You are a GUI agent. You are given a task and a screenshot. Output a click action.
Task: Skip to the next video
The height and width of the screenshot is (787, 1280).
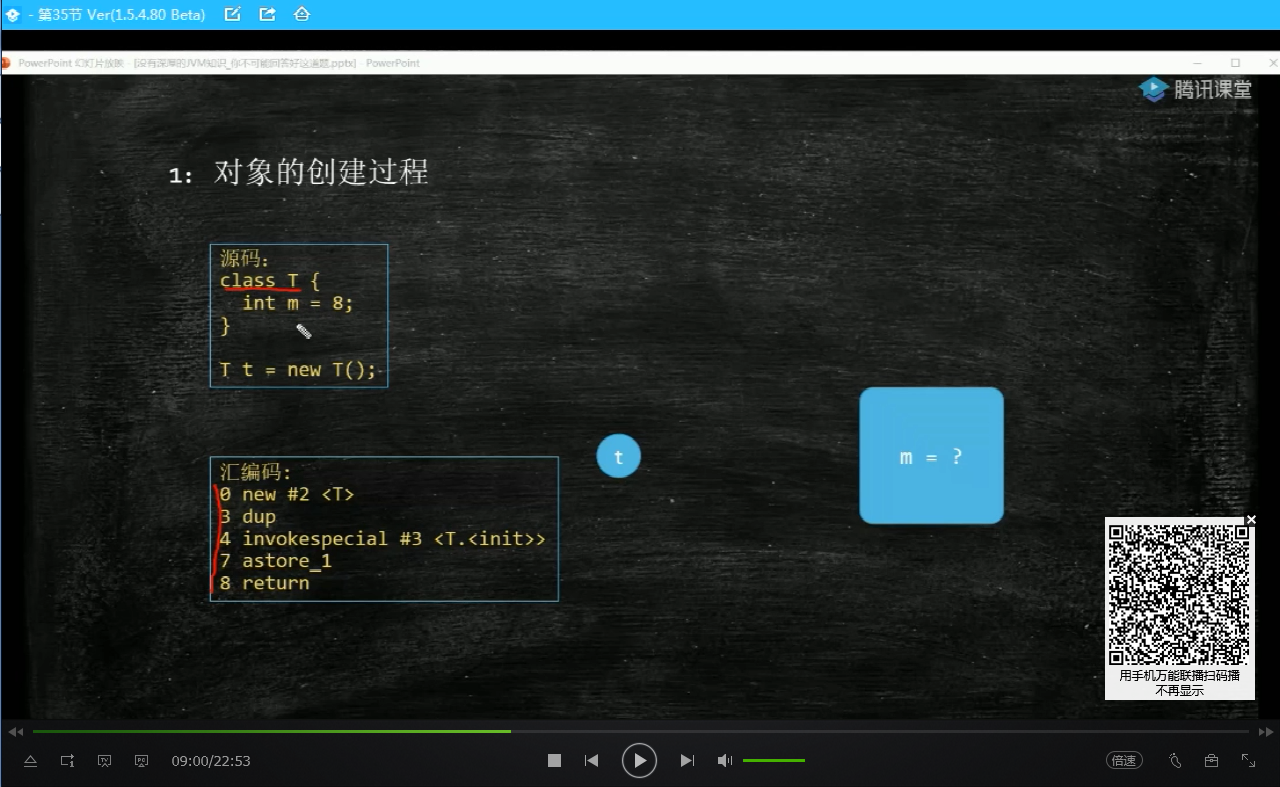[687, 761]
